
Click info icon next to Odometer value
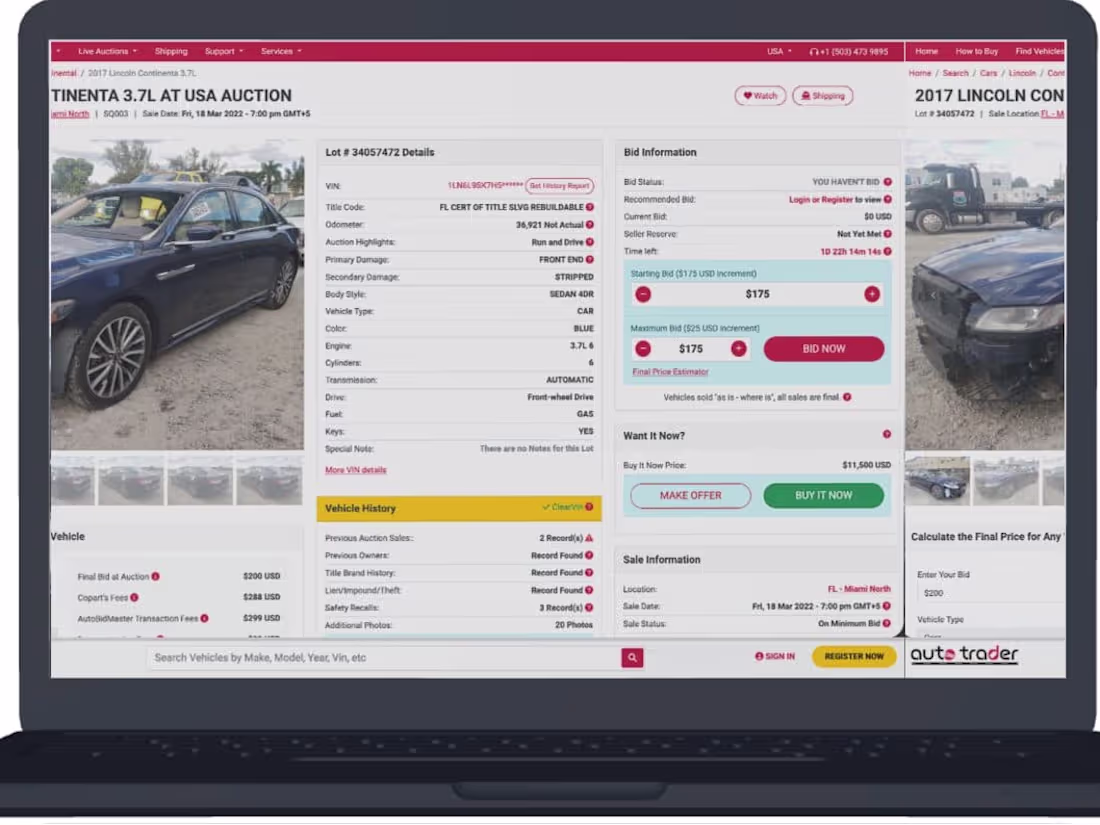point(590,224)
